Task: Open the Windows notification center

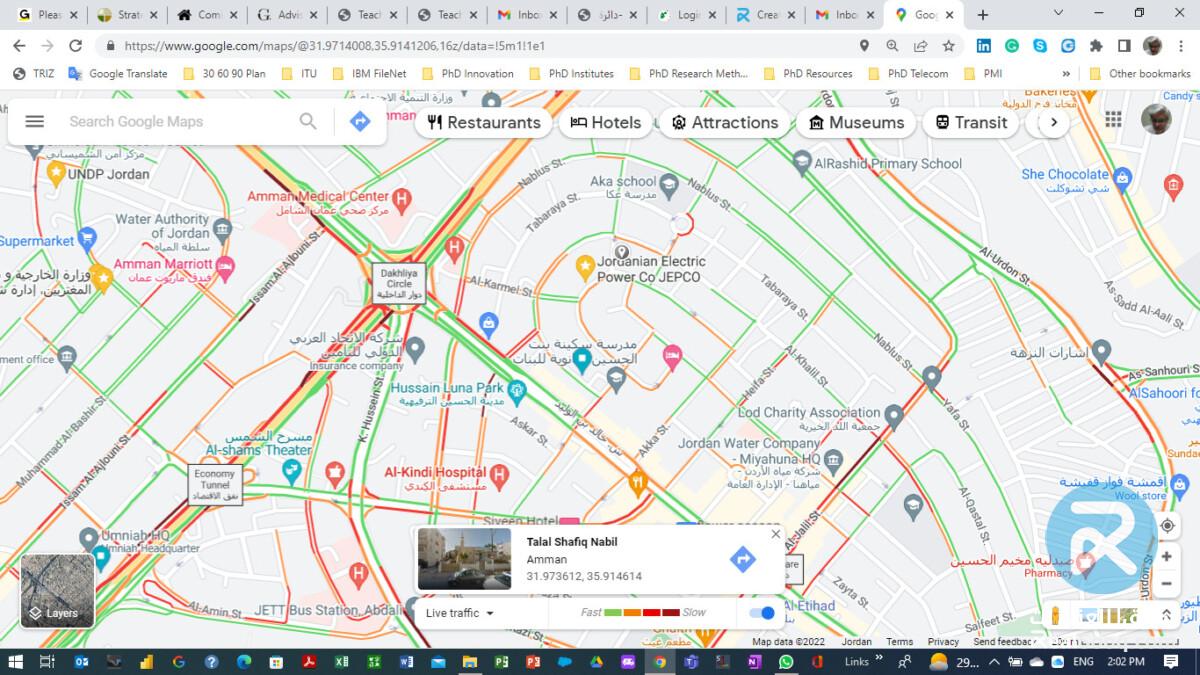Action: [1171, 661]
